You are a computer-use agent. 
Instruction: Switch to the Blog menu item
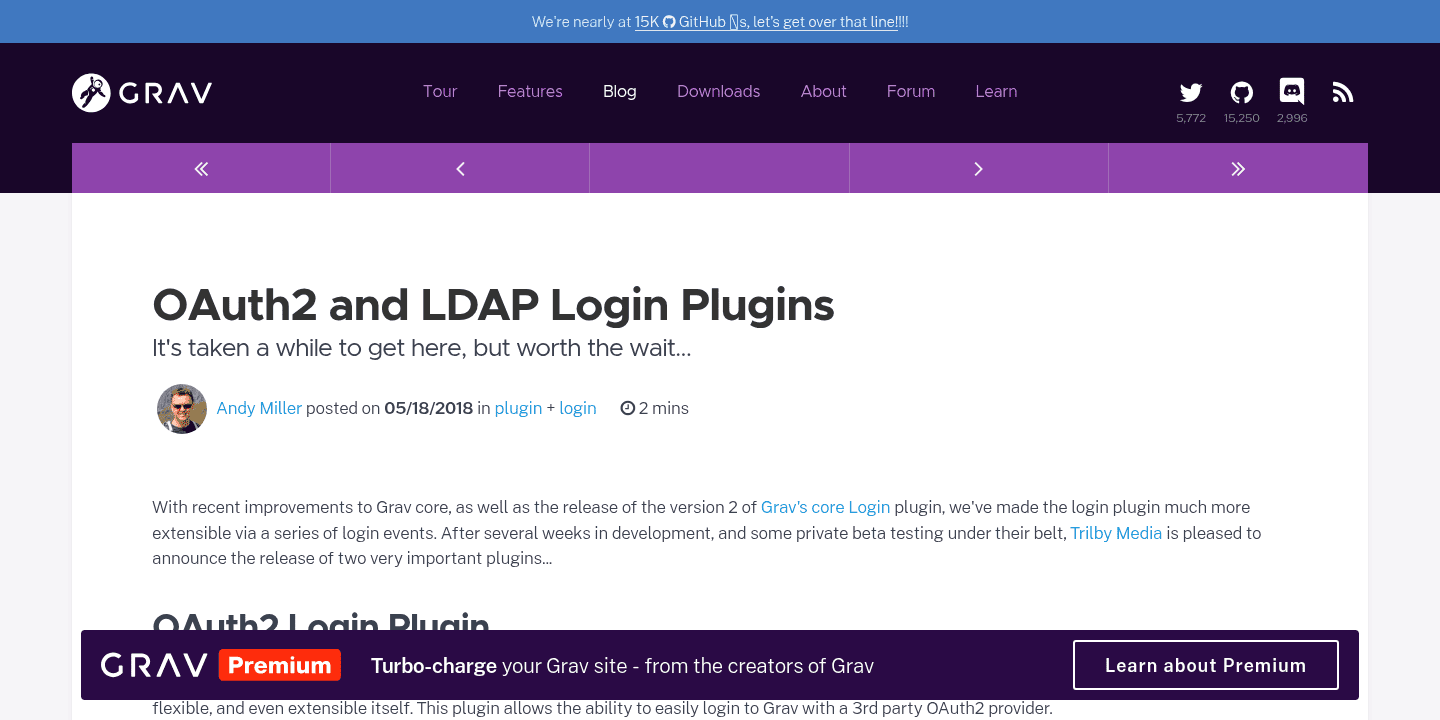[619, 91]
